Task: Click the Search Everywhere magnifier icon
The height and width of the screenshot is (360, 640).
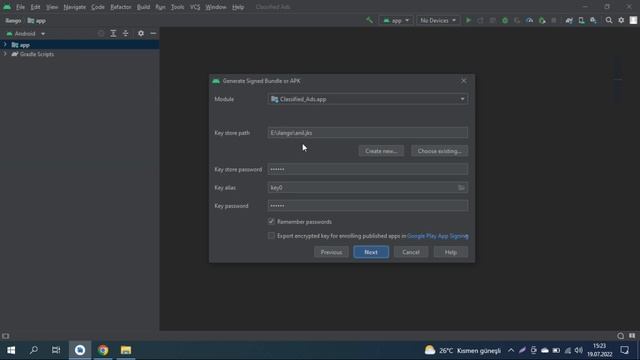Action: coord(609,20)
